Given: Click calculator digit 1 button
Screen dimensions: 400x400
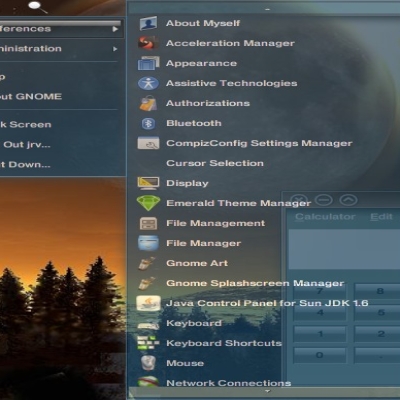Looking at the screenshot, I should (x=320, y=334).
